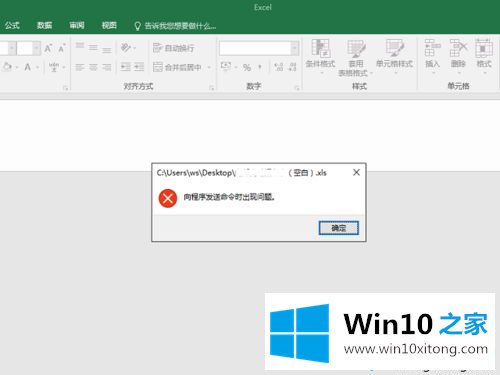Center text horizontally
The height and width of the screenshot is (375, 500).
click(93, 67)
